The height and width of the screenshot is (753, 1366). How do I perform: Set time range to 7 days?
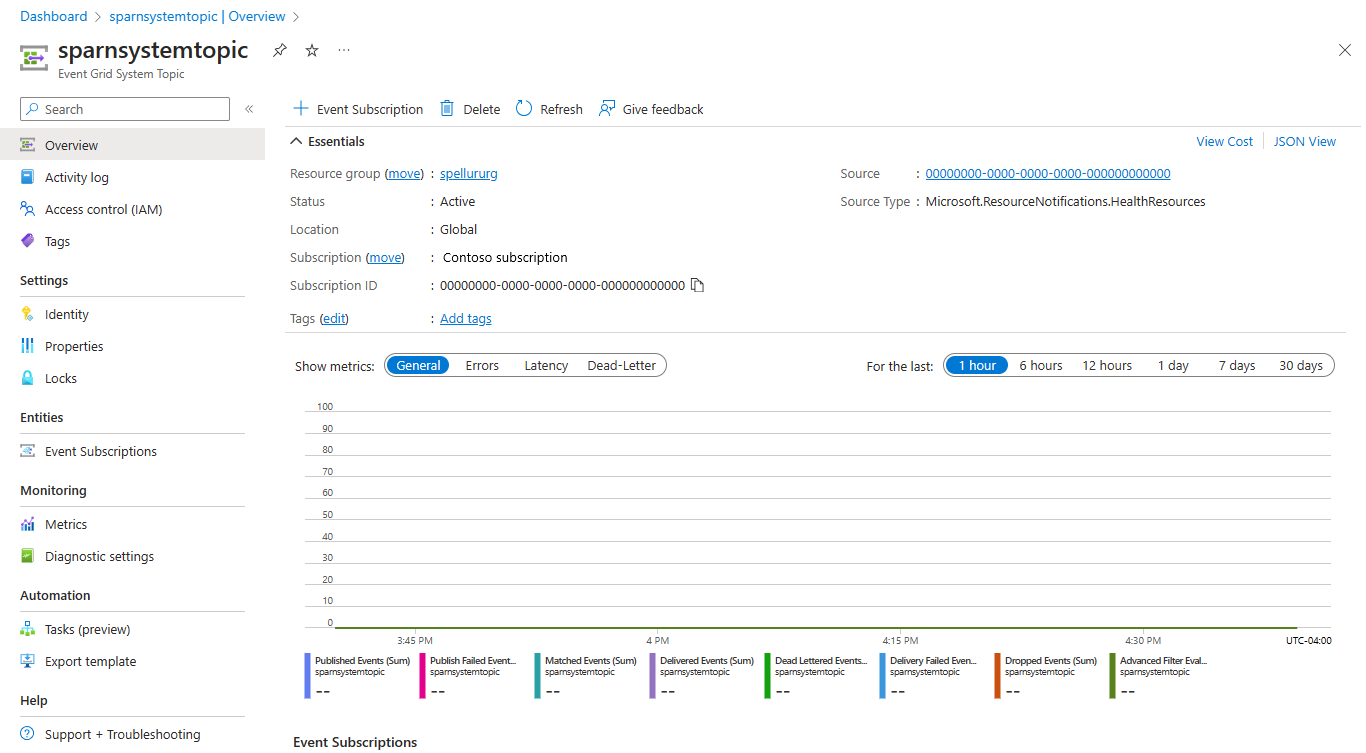tap(1236, 366)
